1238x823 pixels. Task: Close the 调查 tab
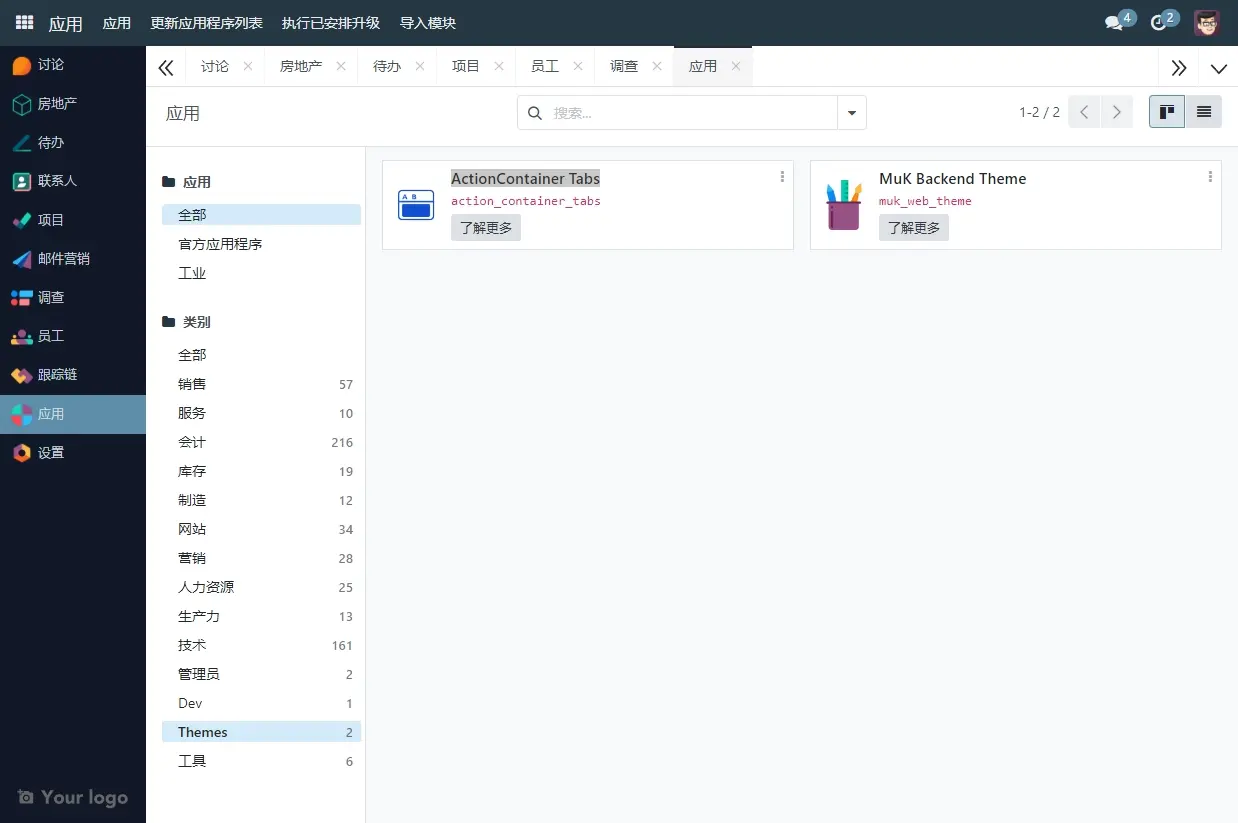[657, 66]
